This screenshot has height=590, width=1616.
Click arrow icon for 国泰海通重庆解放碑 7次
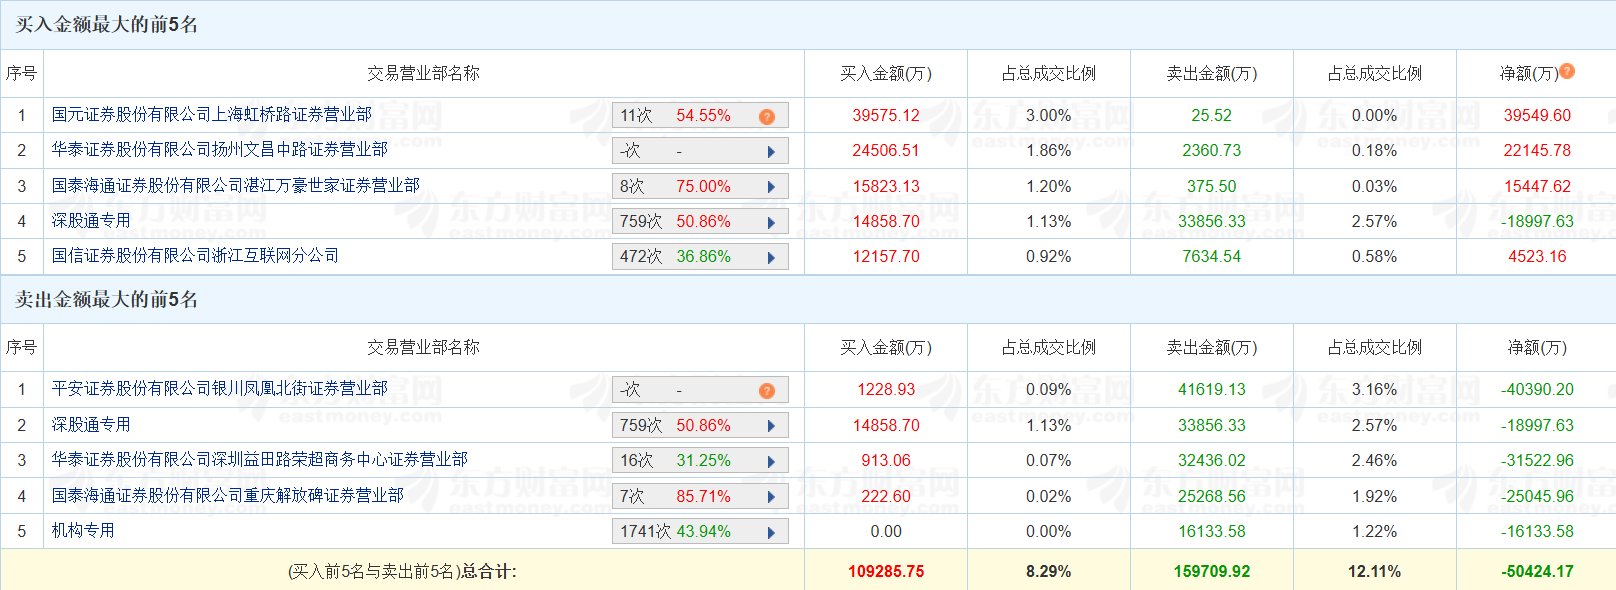tap(771, 497)
